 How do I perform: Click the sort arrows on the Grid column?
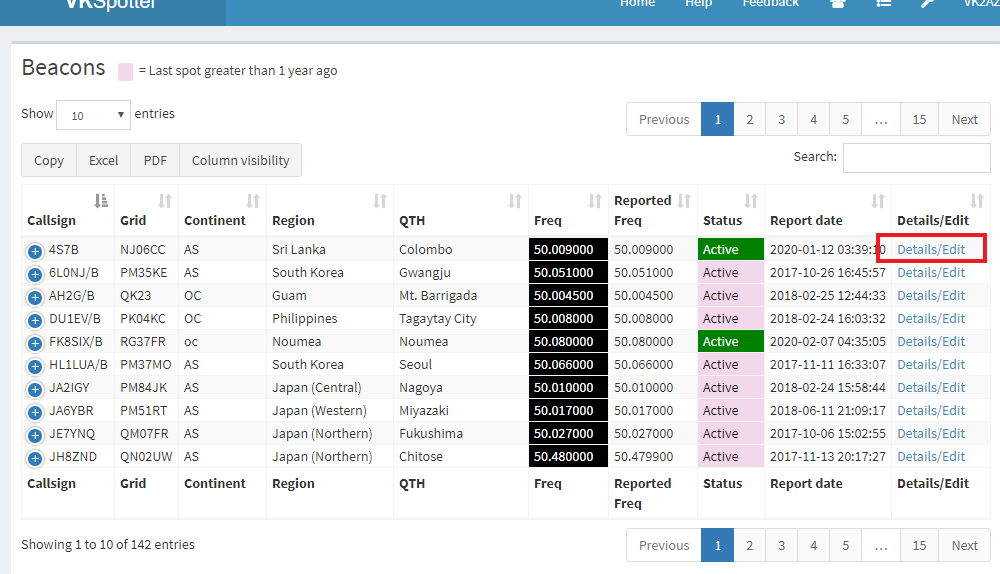pyautogui.click(x=165, y=201)
